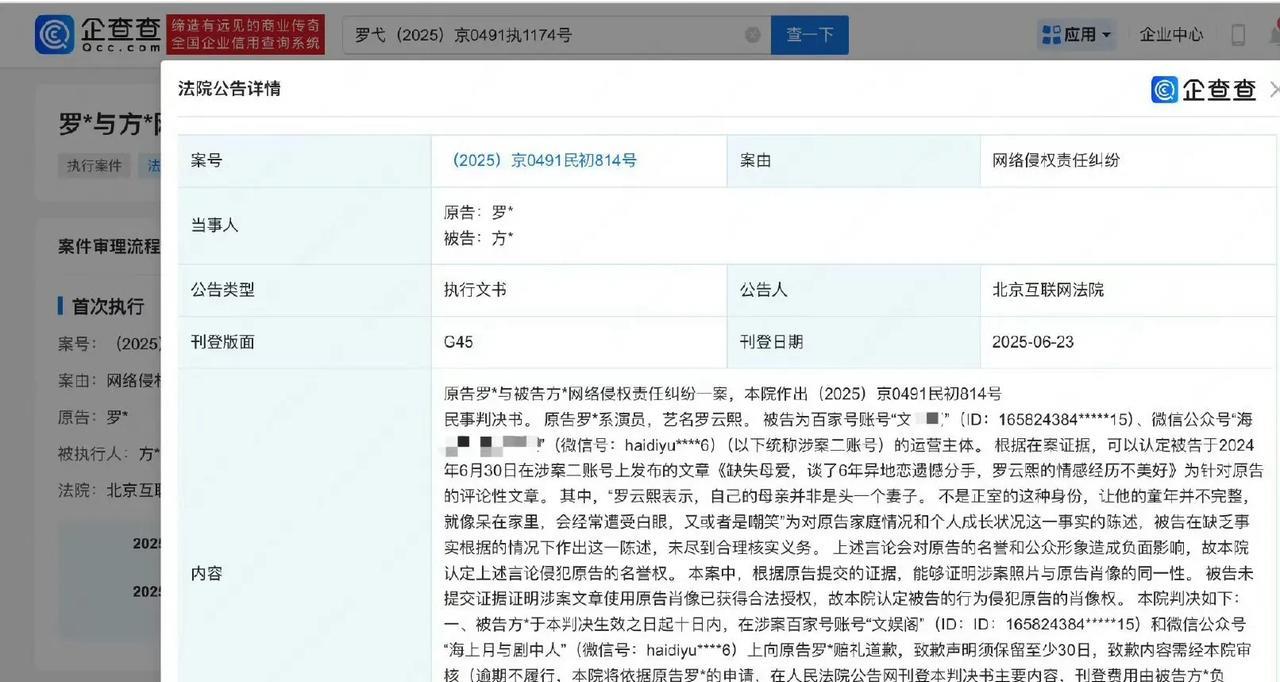This screenshot has height=682, width=1280.
Task: Select the 执行案件 tag in the background page
Action: 94,166
